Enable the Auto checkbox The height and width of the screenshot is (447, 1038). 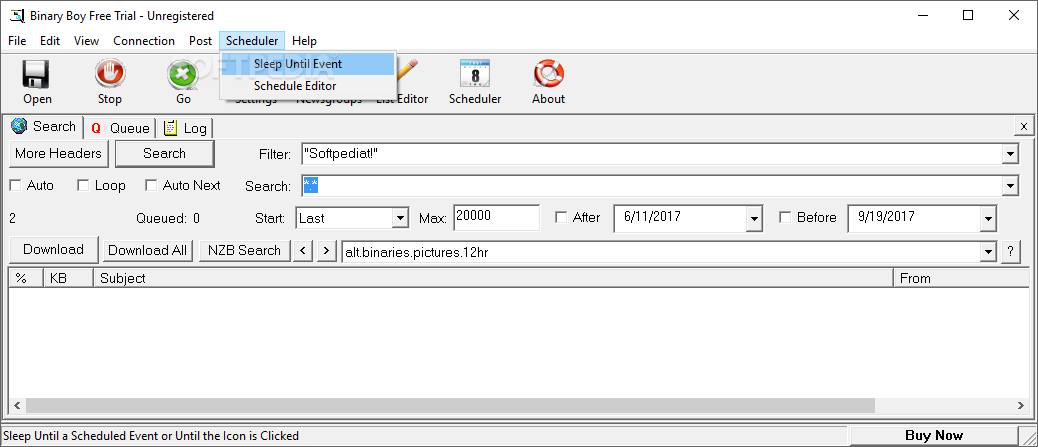[15, 186]
